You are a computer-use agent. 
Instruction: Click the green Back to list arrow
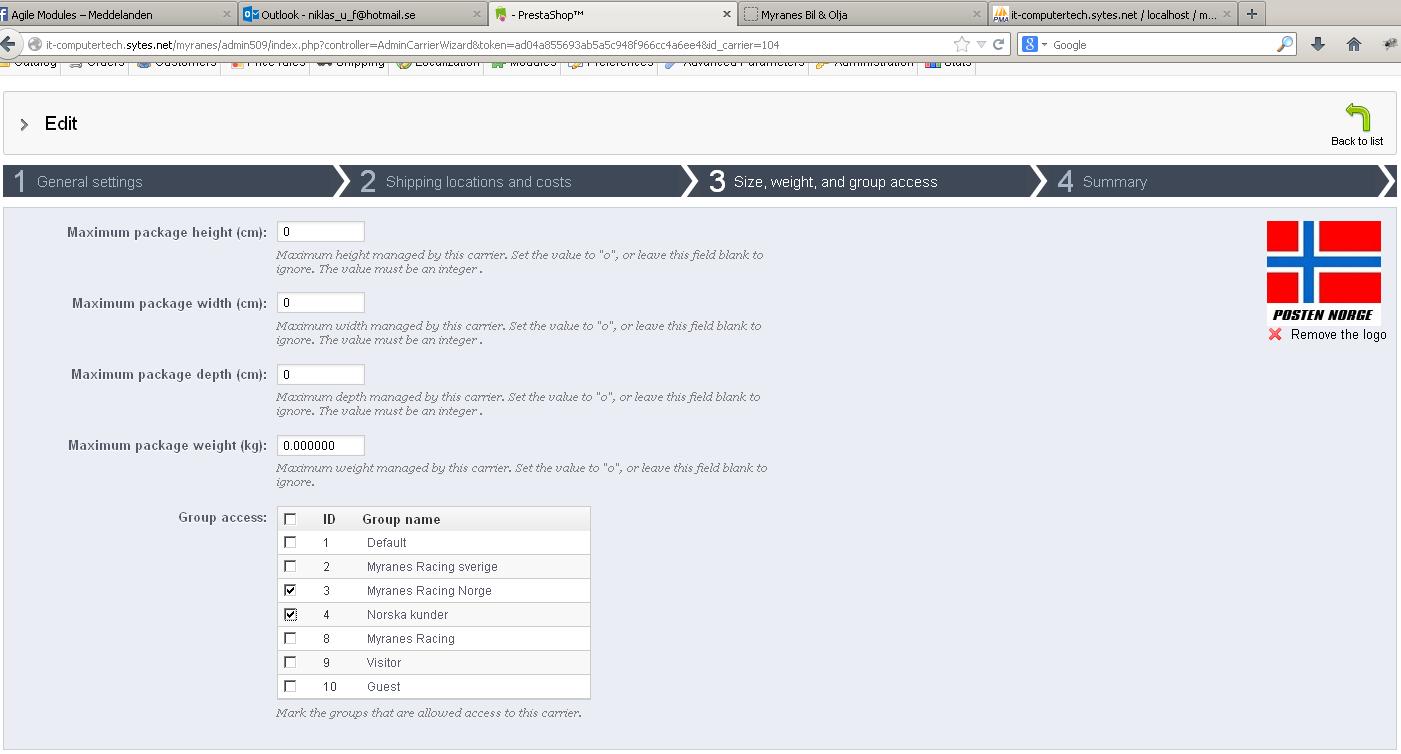tap(1357, 117)
